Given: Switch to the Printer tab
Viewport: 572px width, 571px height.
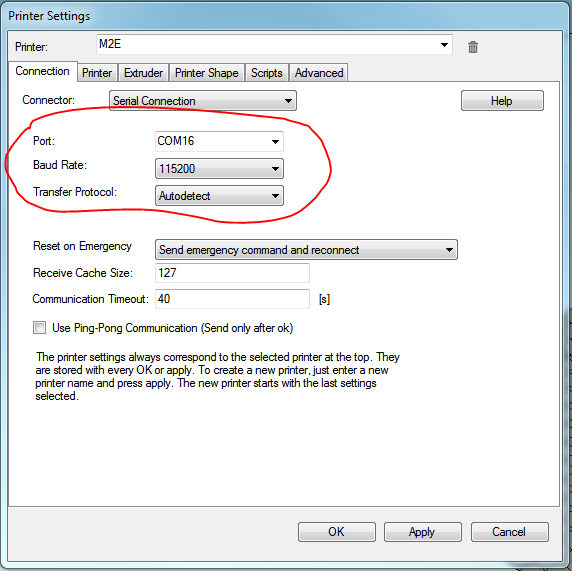Looking at the screenshot, I should click(x=97, y=73).
